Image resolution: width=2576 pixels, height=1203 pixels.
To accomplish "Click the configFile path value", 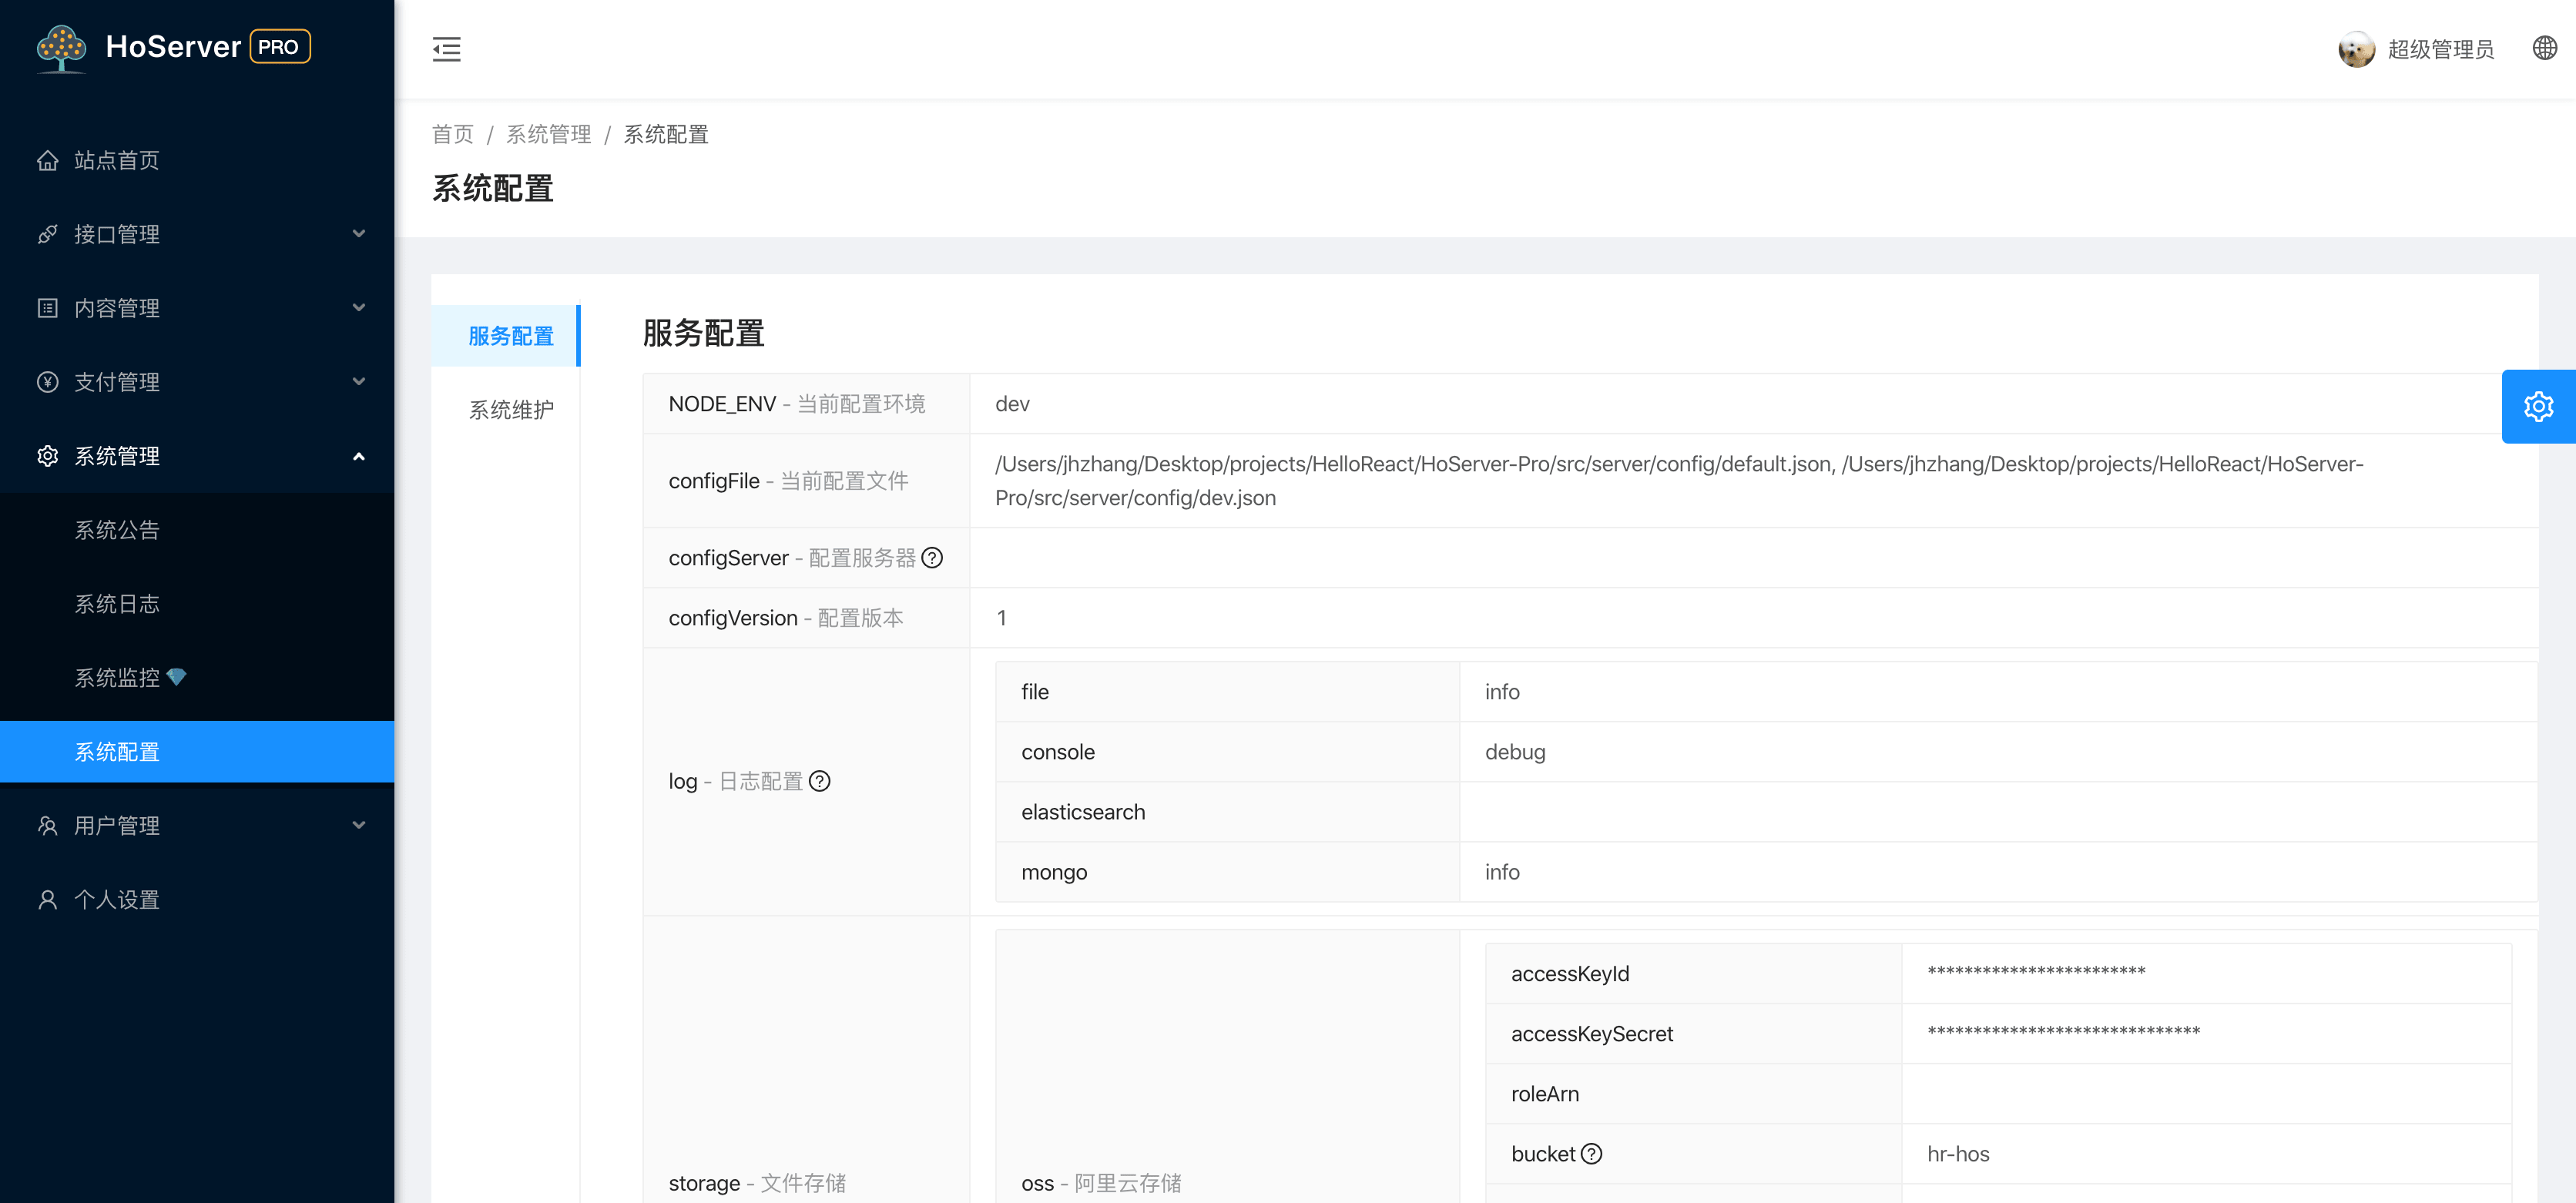I will [x=1679, y=481].
